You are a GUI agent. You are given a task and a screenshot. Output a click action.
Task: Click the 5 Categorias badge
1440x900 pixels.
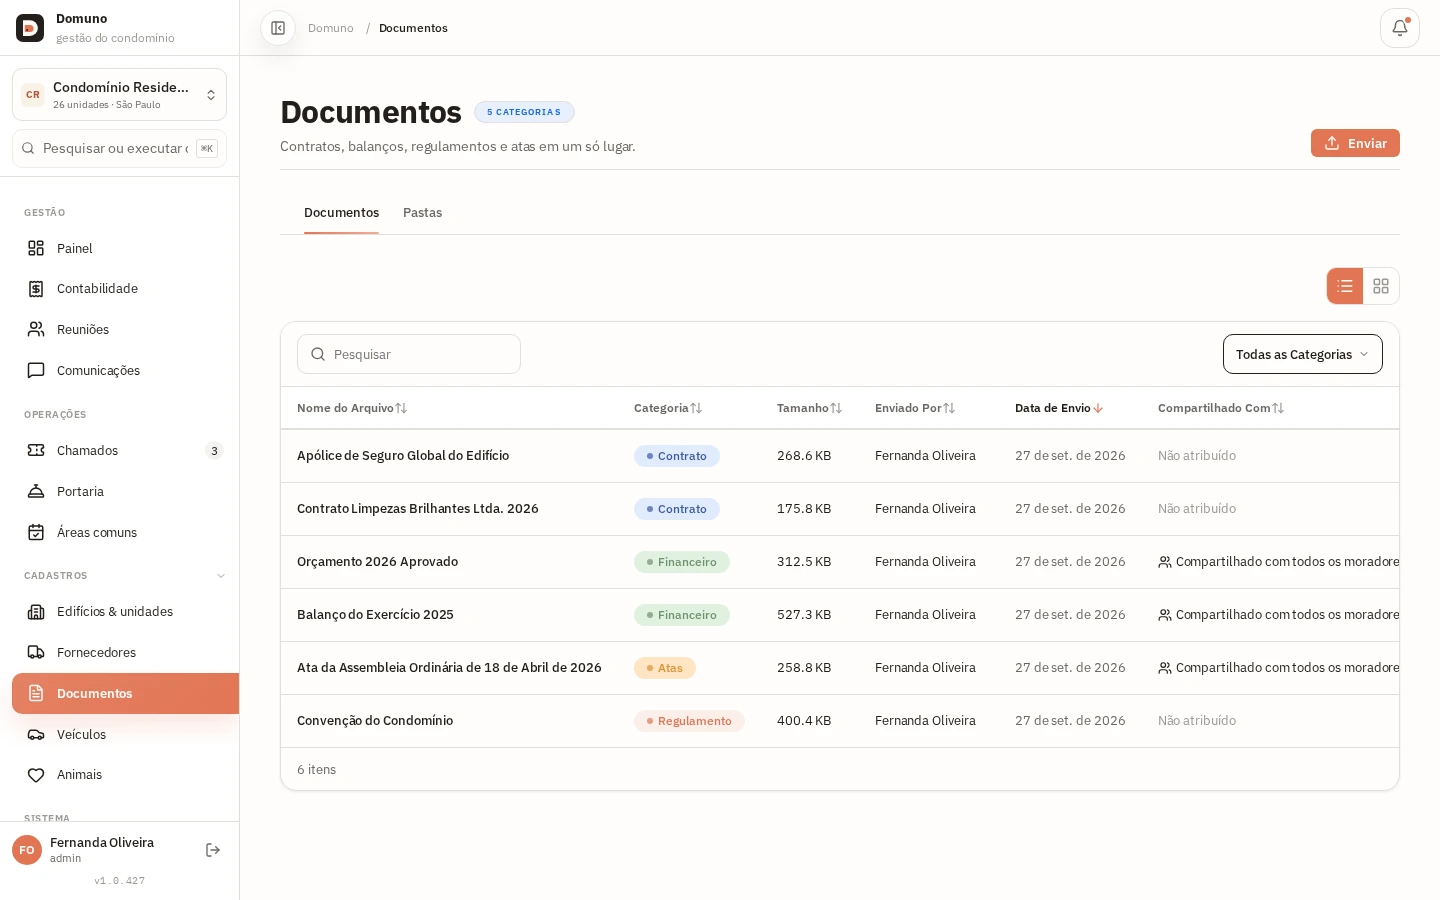pos(524,112)
